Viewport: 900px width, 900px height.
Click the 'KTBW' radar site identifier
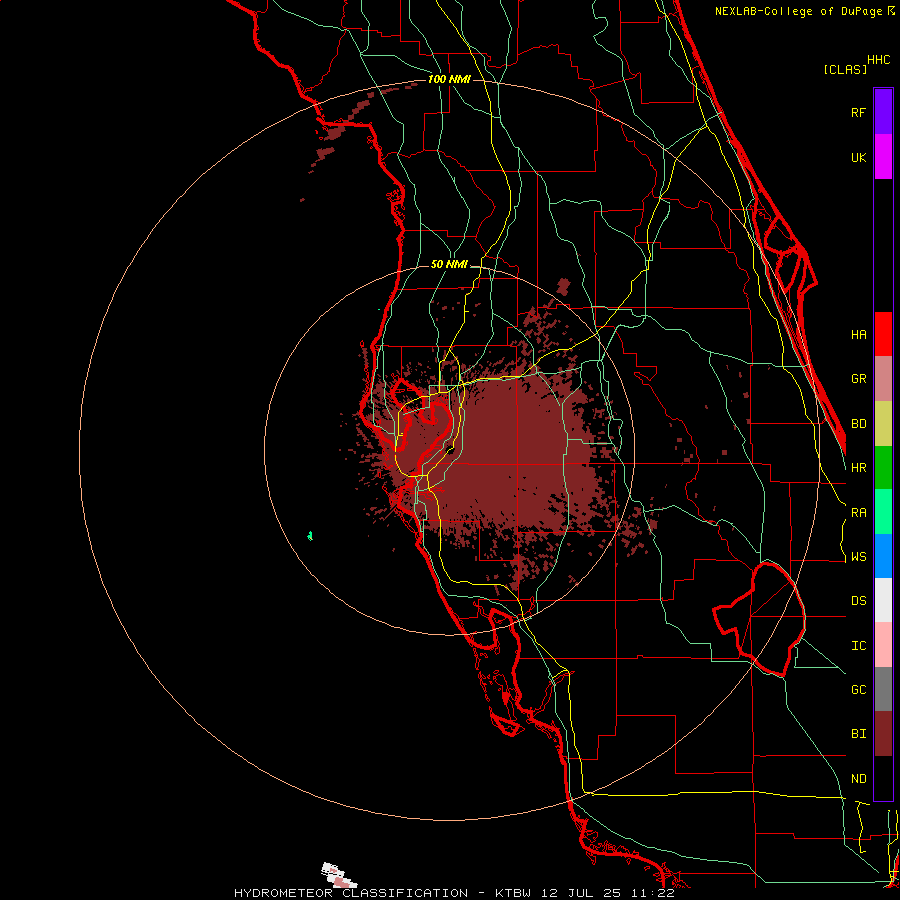513,893
